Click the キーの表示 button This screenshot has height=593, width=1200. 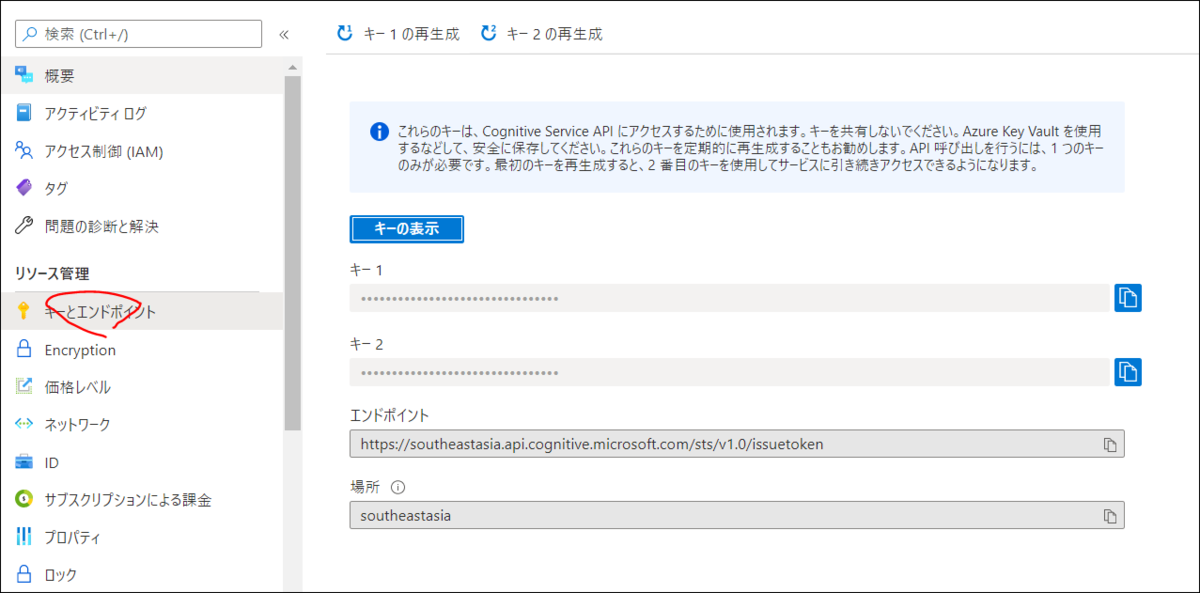pos(406,229)
